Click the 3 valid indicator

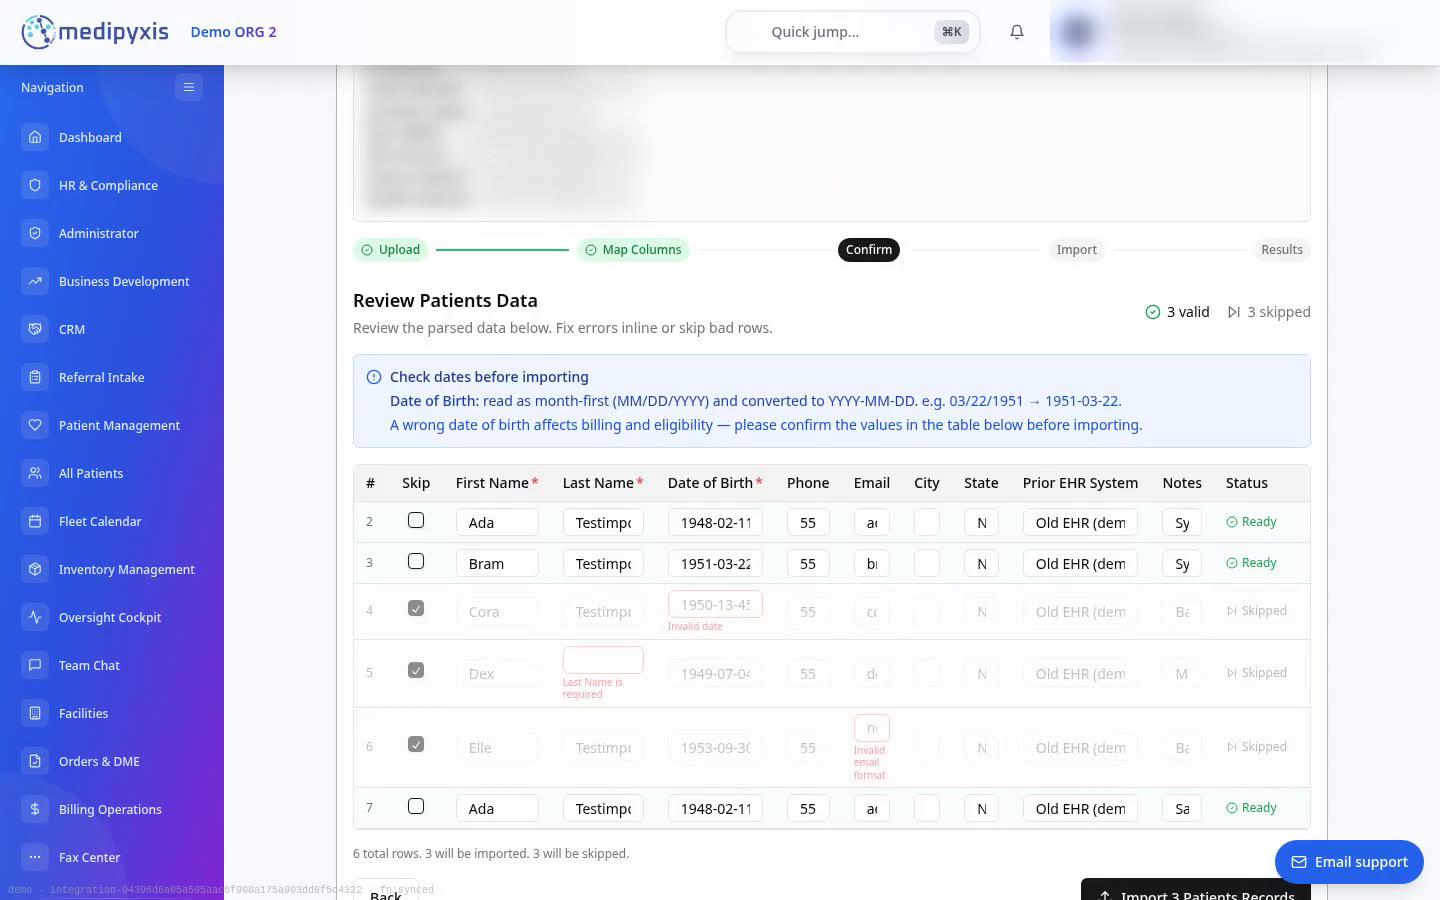click(x=1177, y=312)
